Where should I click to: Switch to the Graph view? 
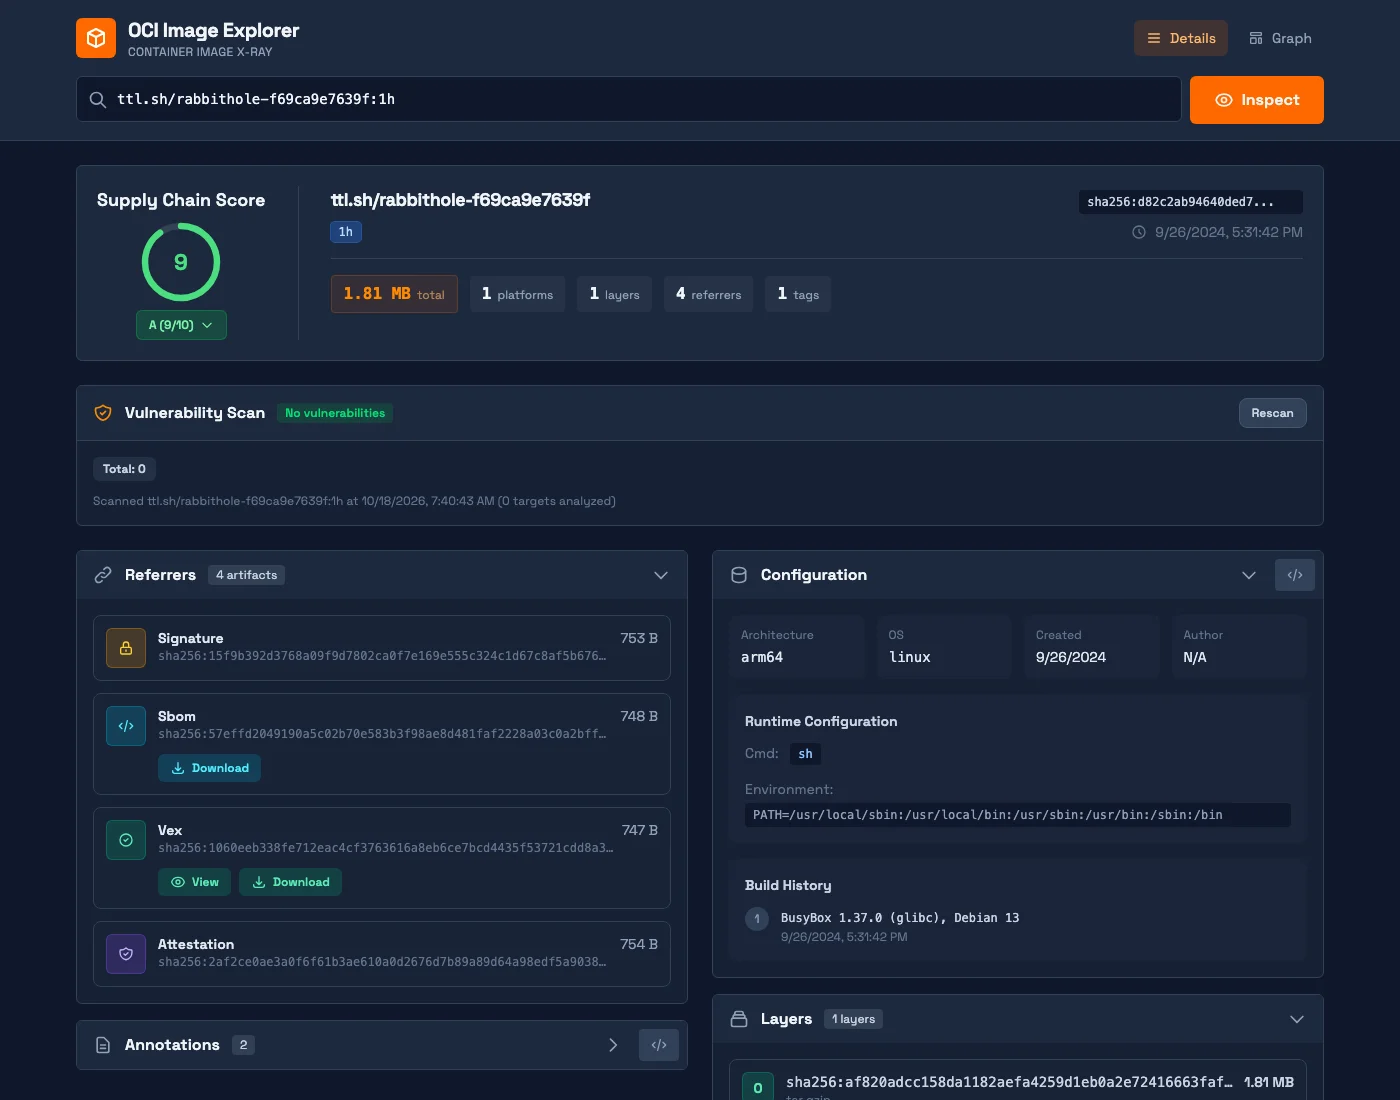pos(1280,38)
